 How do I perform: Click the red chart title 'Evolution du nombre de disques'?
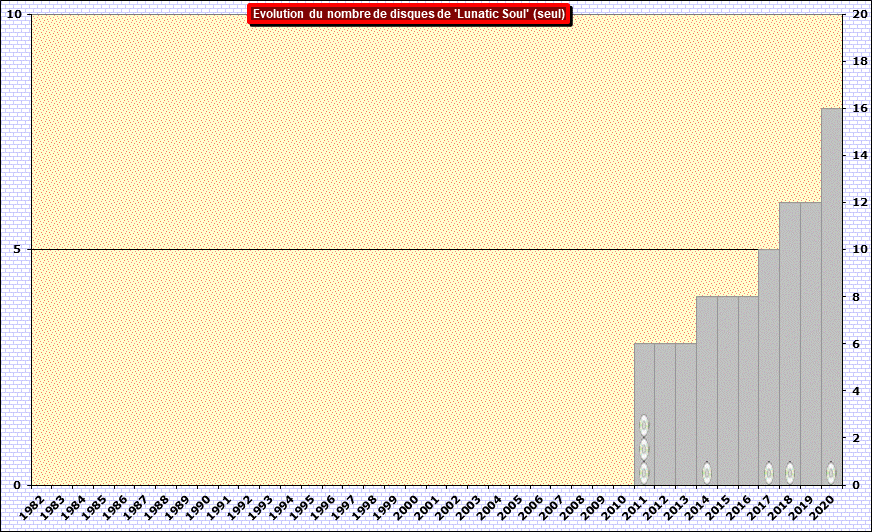point(409,14)
